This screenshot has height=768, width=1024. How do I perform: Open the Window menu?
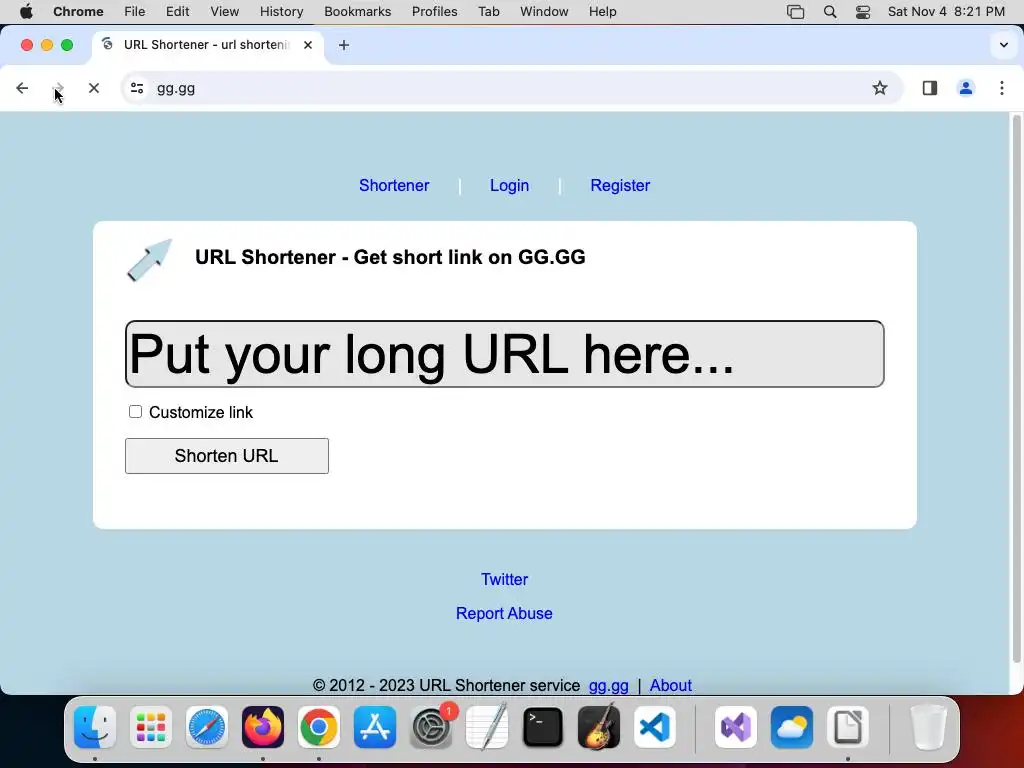pyautogui.click(x=544, y=12)
